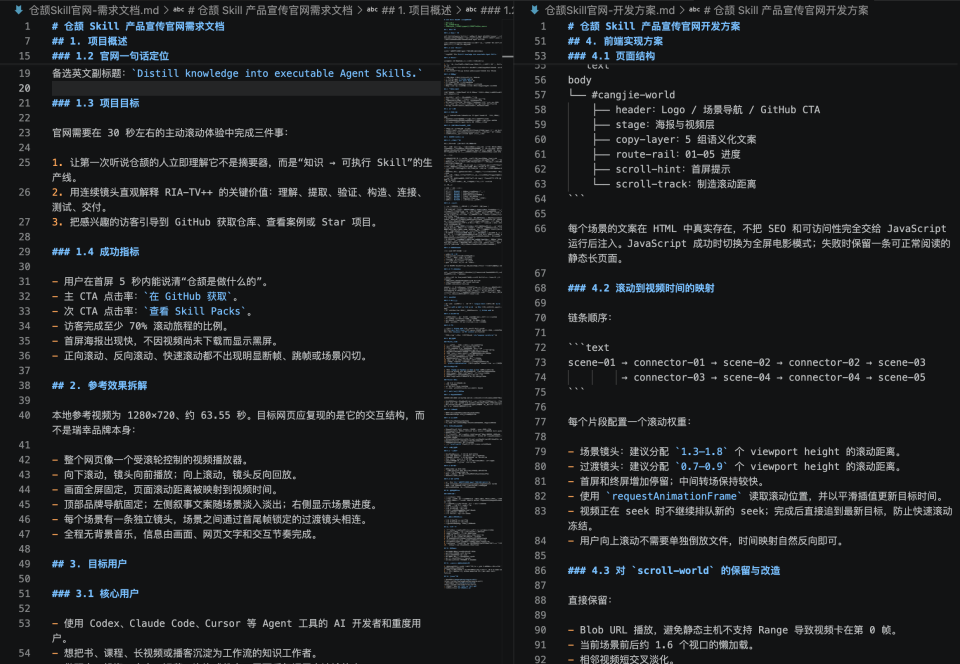
Task: Click the abc symbol icon before 产品宣传官网需求文档
Action: [179, 10]
